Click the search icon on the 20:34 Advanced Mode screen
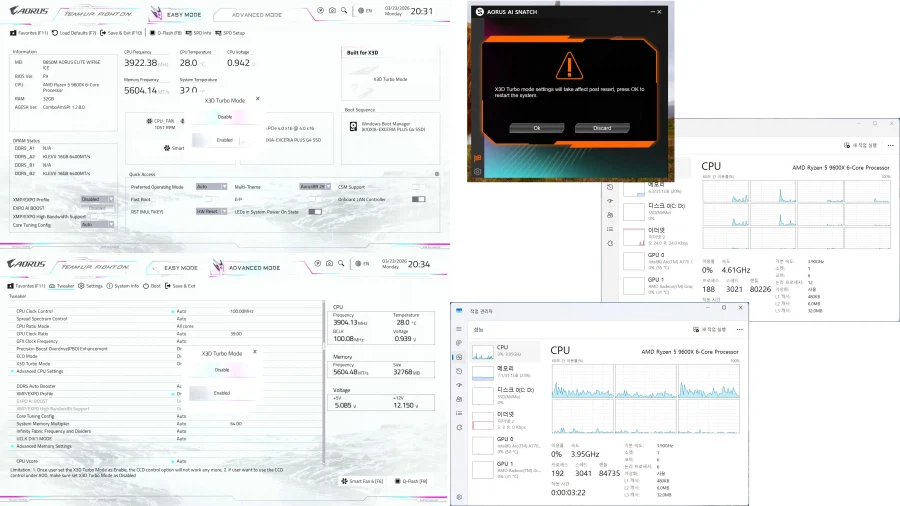This screenshot has width=900, height=506. (x=341, y=263)
